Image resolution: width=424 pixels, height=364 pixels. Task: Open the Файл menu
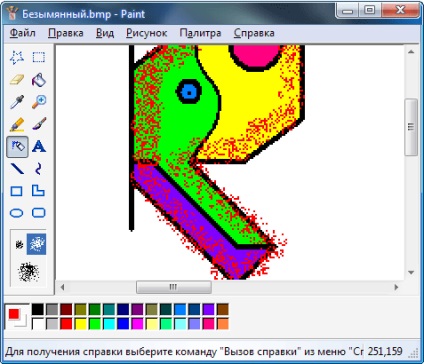22,33
